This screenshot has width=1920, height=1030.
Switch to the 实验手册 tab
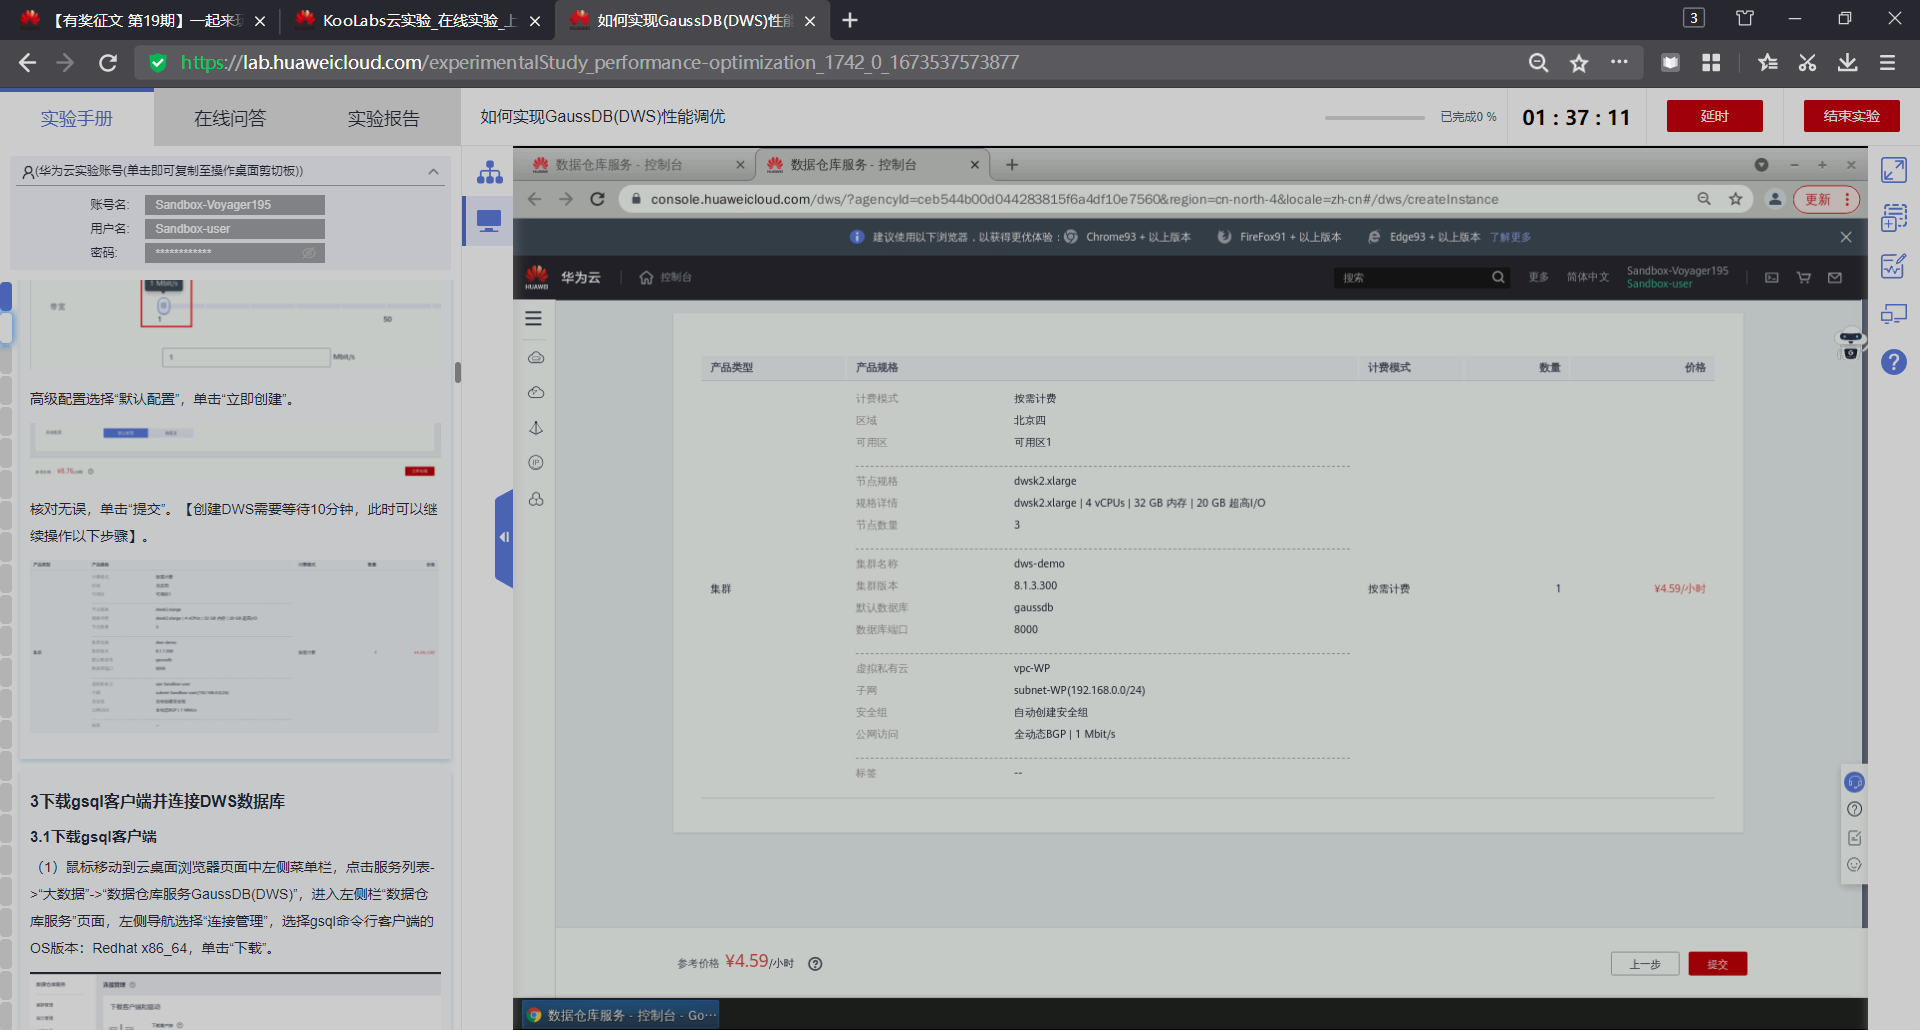tap(77, 118)
